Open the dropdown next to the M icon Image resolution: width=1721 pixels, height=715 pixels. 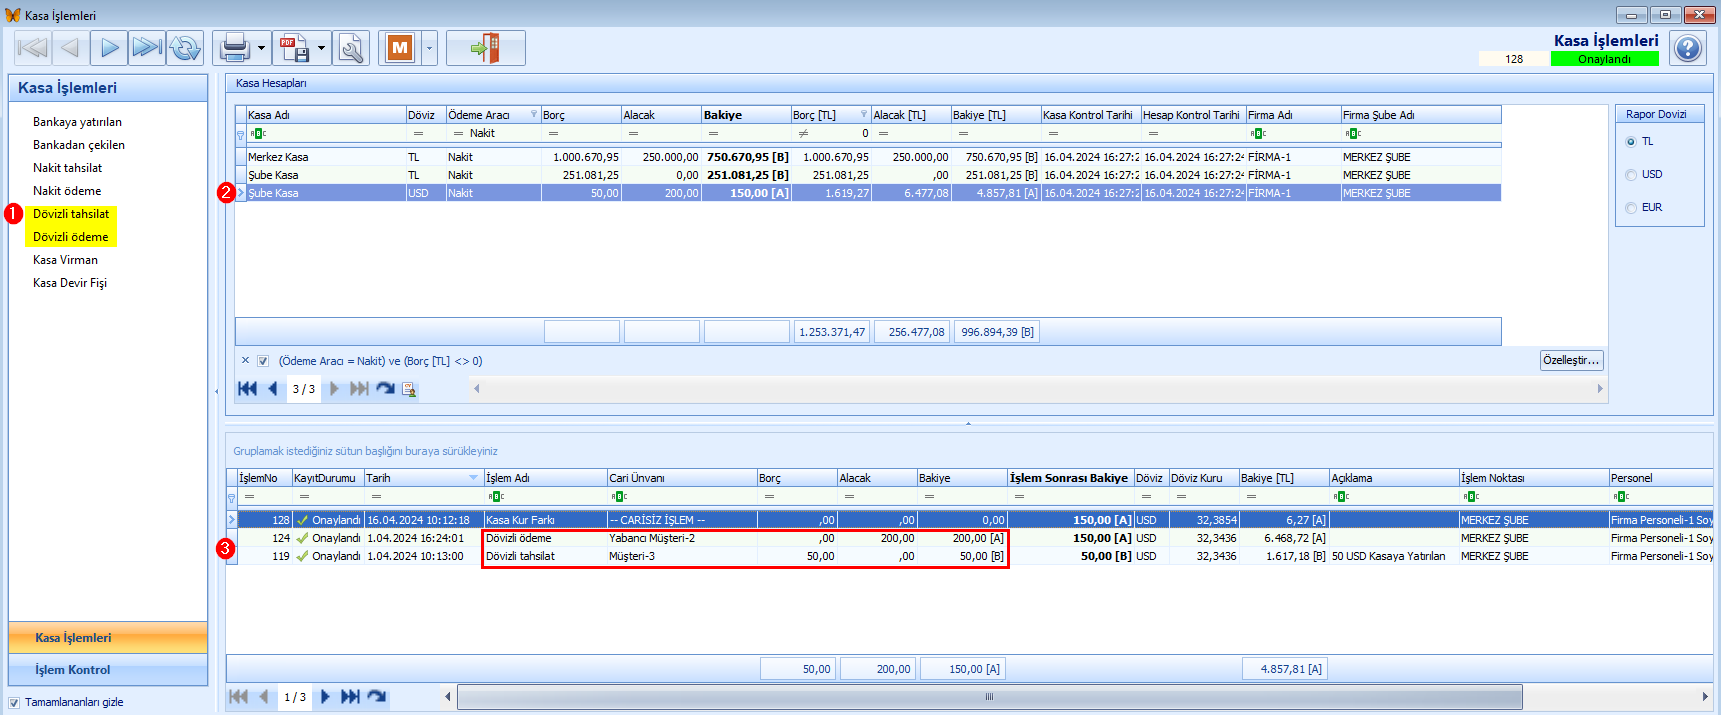tap(429, 47)
